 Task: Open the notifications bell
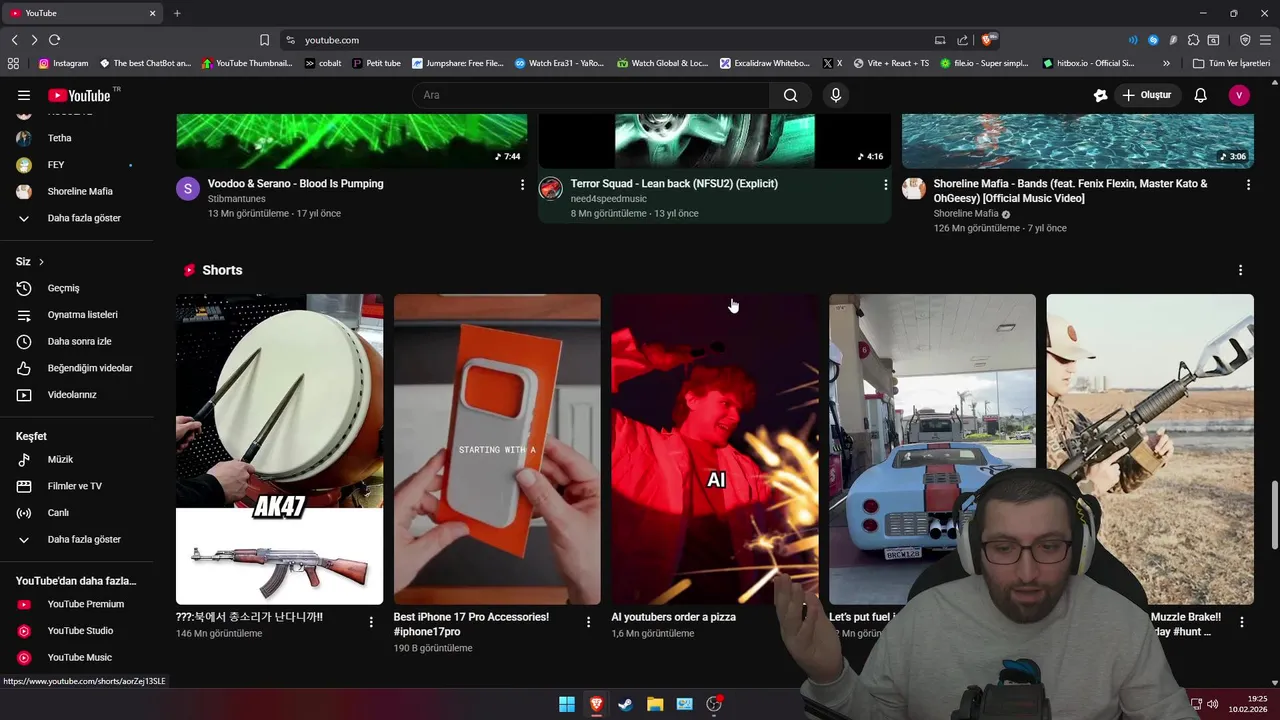click(x=1201, y=95)
